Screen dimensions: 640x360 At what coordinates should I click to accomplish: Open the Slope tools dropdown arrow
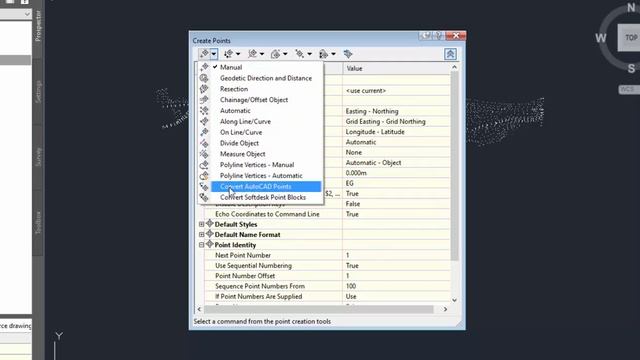pyautogui.click(x=333, y=54)
